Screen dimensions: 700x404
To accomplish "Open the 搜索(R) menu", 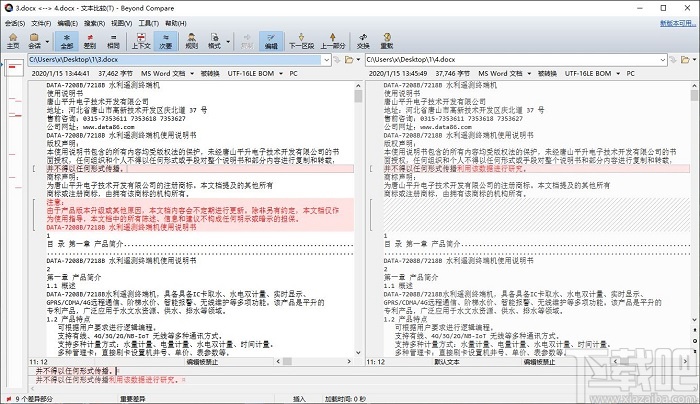I will click(x=94, y=23).
